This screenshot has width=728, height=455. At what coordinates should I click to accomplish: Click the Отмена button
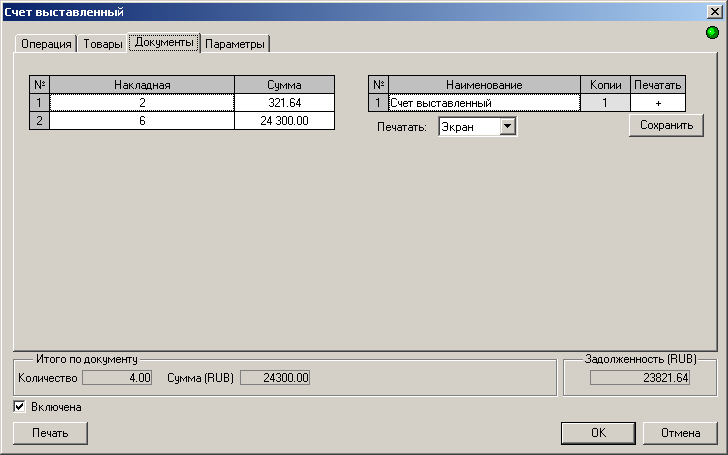tap(680, 433)
